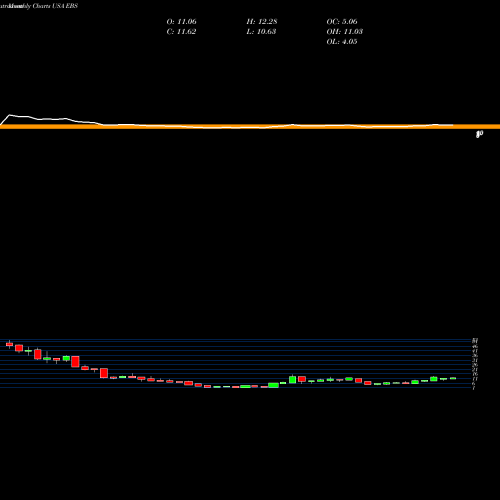Viewport: 500px width, 500px height.
Task: Select the close price value 'C: 11.62'
Action: click(181, 32)
